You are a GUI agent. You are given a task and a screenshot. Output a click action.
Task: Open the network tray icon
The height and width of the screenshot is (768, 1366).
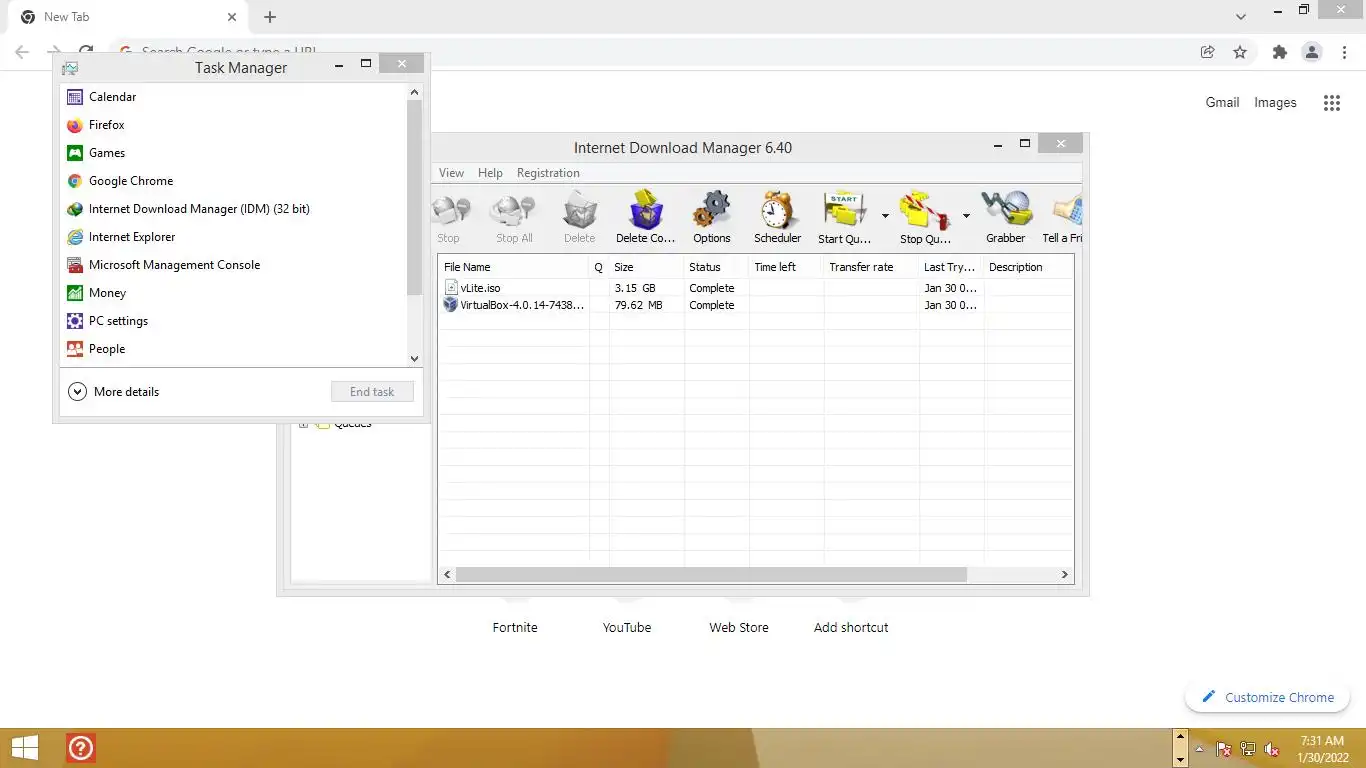[1248, 749]
